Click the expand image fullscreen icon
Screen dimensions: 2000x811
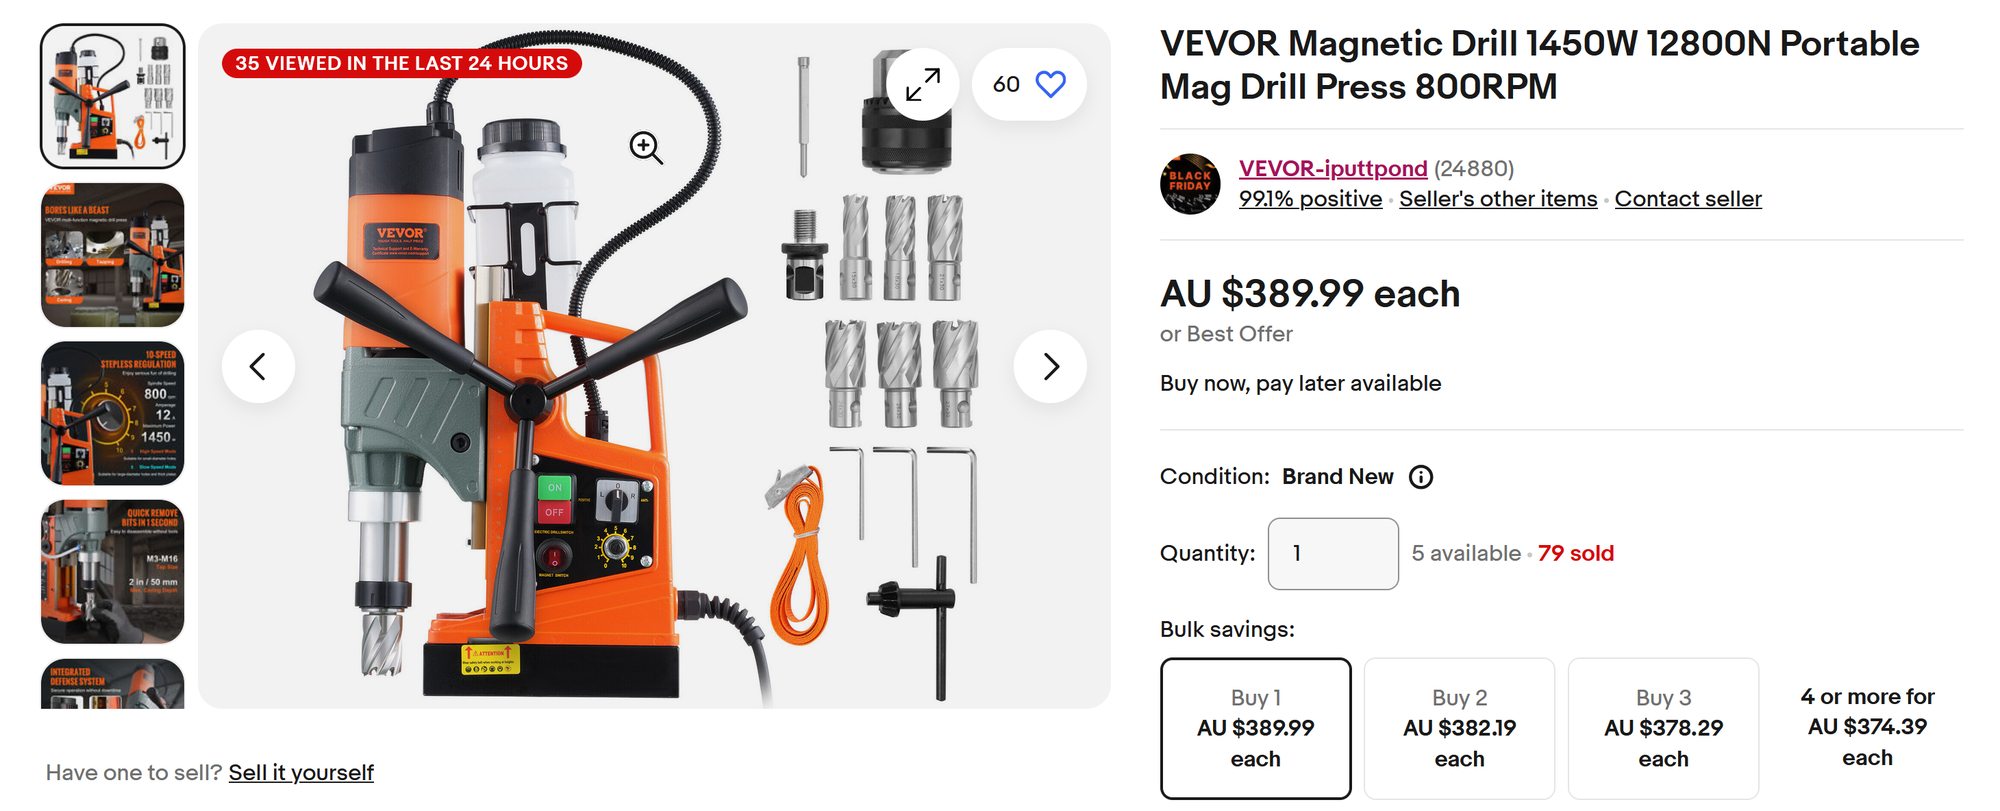click(x=922, y=85)
